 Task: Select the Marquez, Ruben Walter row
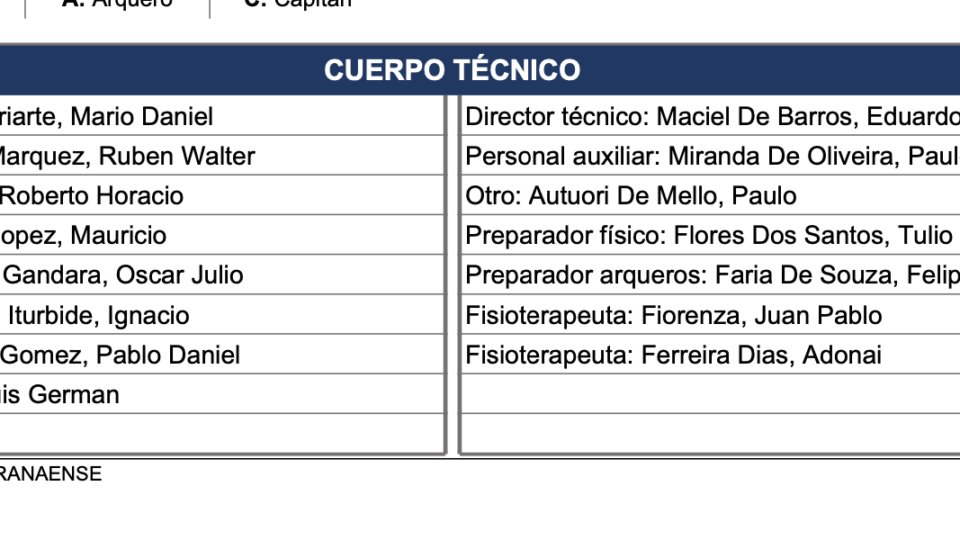click(222, 156)
